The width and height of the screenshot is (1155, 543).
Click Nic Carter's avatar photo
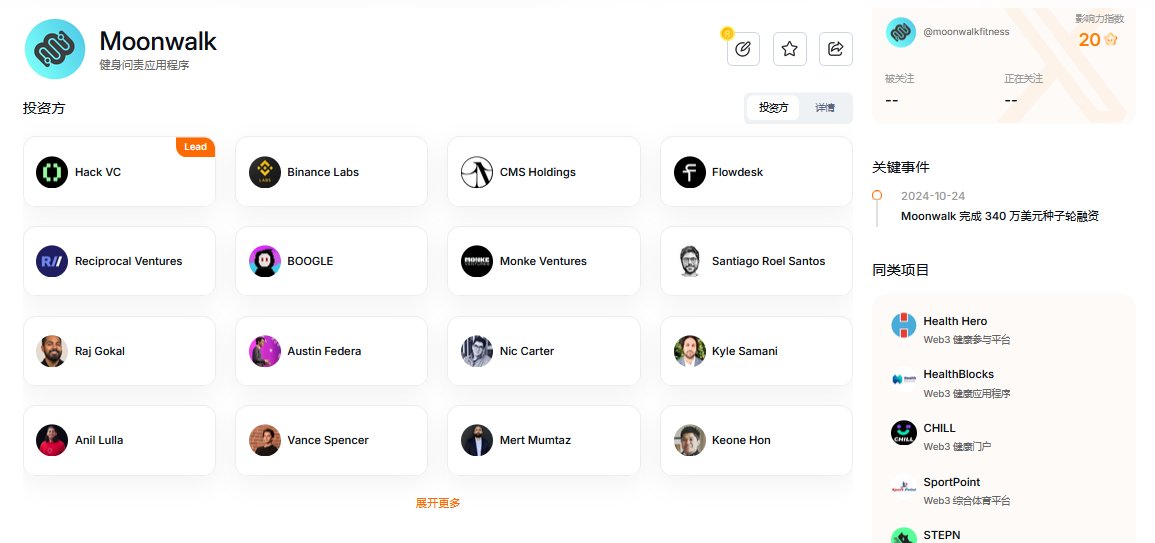(477, 351)
